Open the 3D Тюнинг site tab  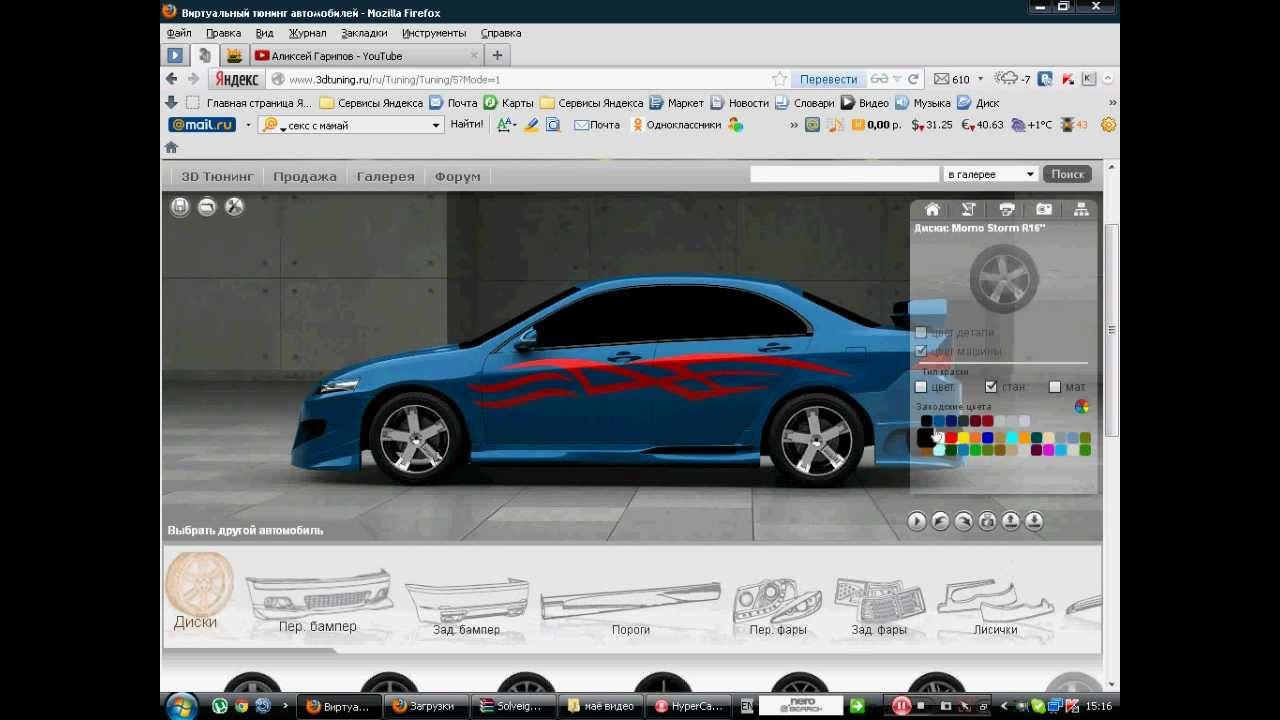coord(217,176)
